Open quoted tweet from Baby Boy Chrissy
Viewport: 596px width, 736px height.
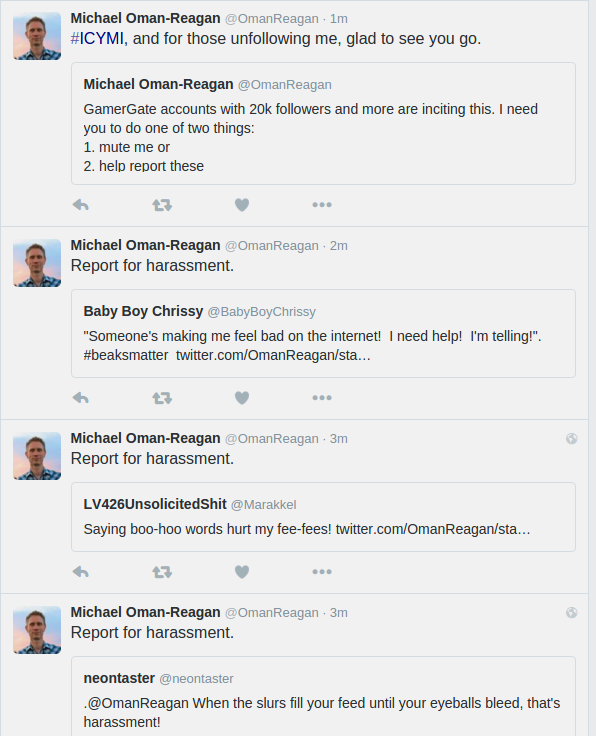pyautogui.click(x=323, y=333)
